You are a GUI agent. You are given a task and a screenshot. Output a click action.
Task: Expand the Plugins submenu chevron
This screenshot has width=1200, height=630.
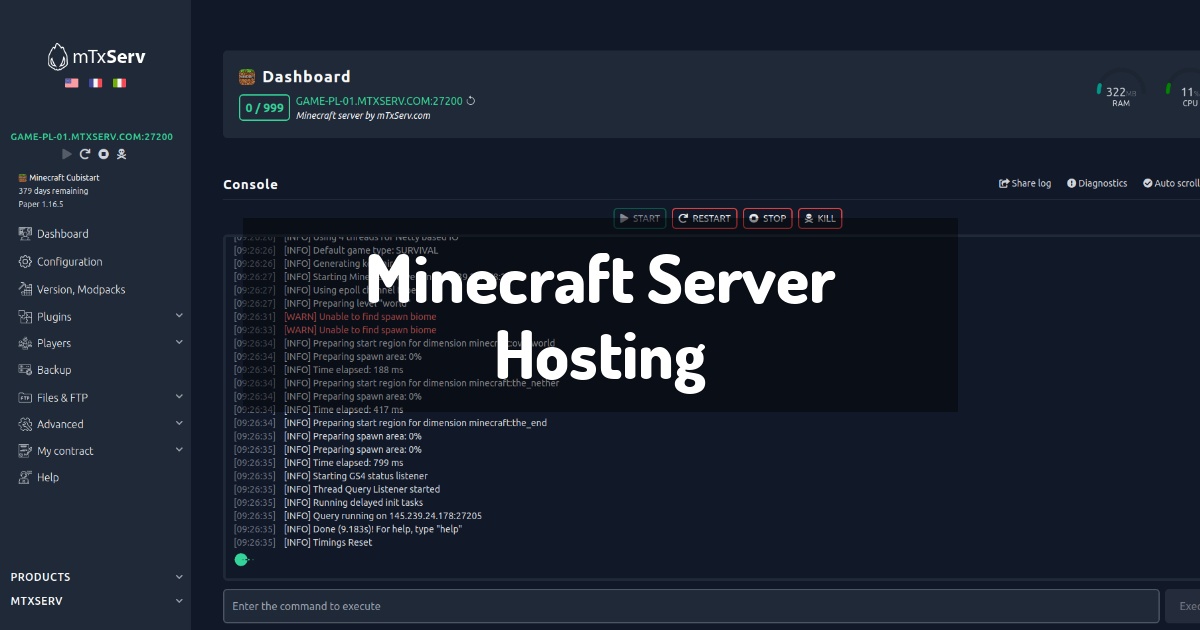tap(179, 316)
